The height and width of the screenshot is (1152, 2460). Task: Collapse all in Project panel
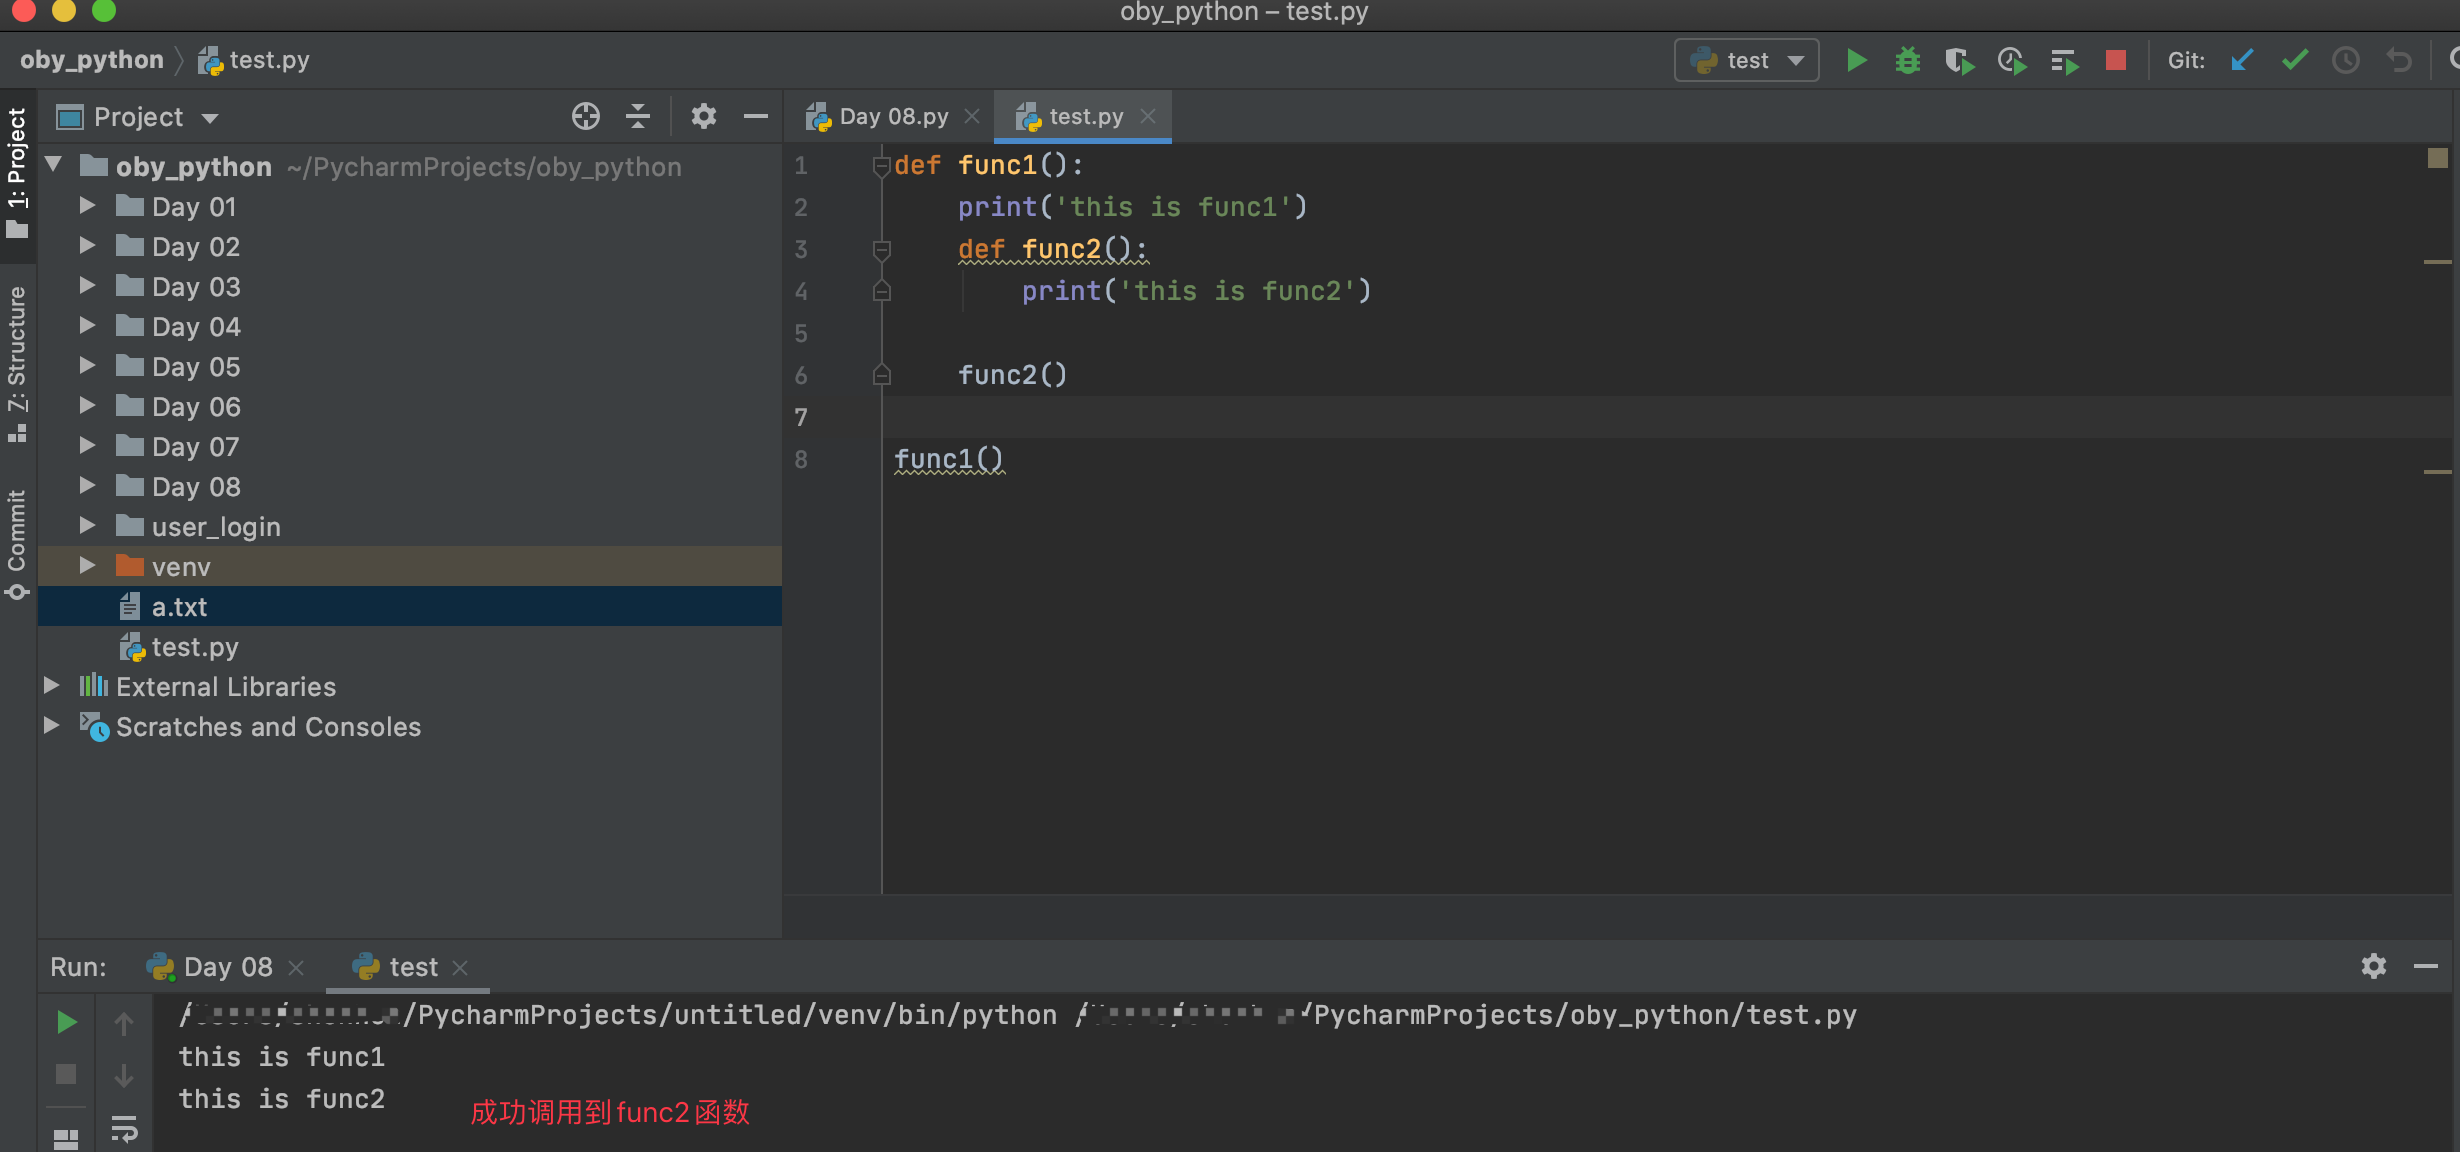pyautogui.click(x=638, y=117)
